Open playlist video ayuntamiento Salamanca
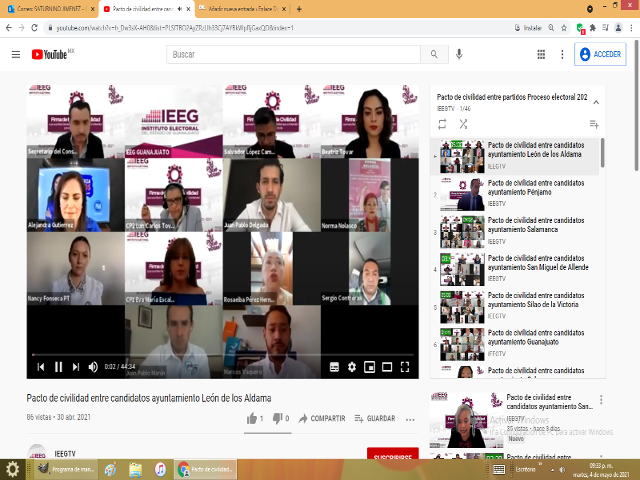 click(x=520, y=224)
